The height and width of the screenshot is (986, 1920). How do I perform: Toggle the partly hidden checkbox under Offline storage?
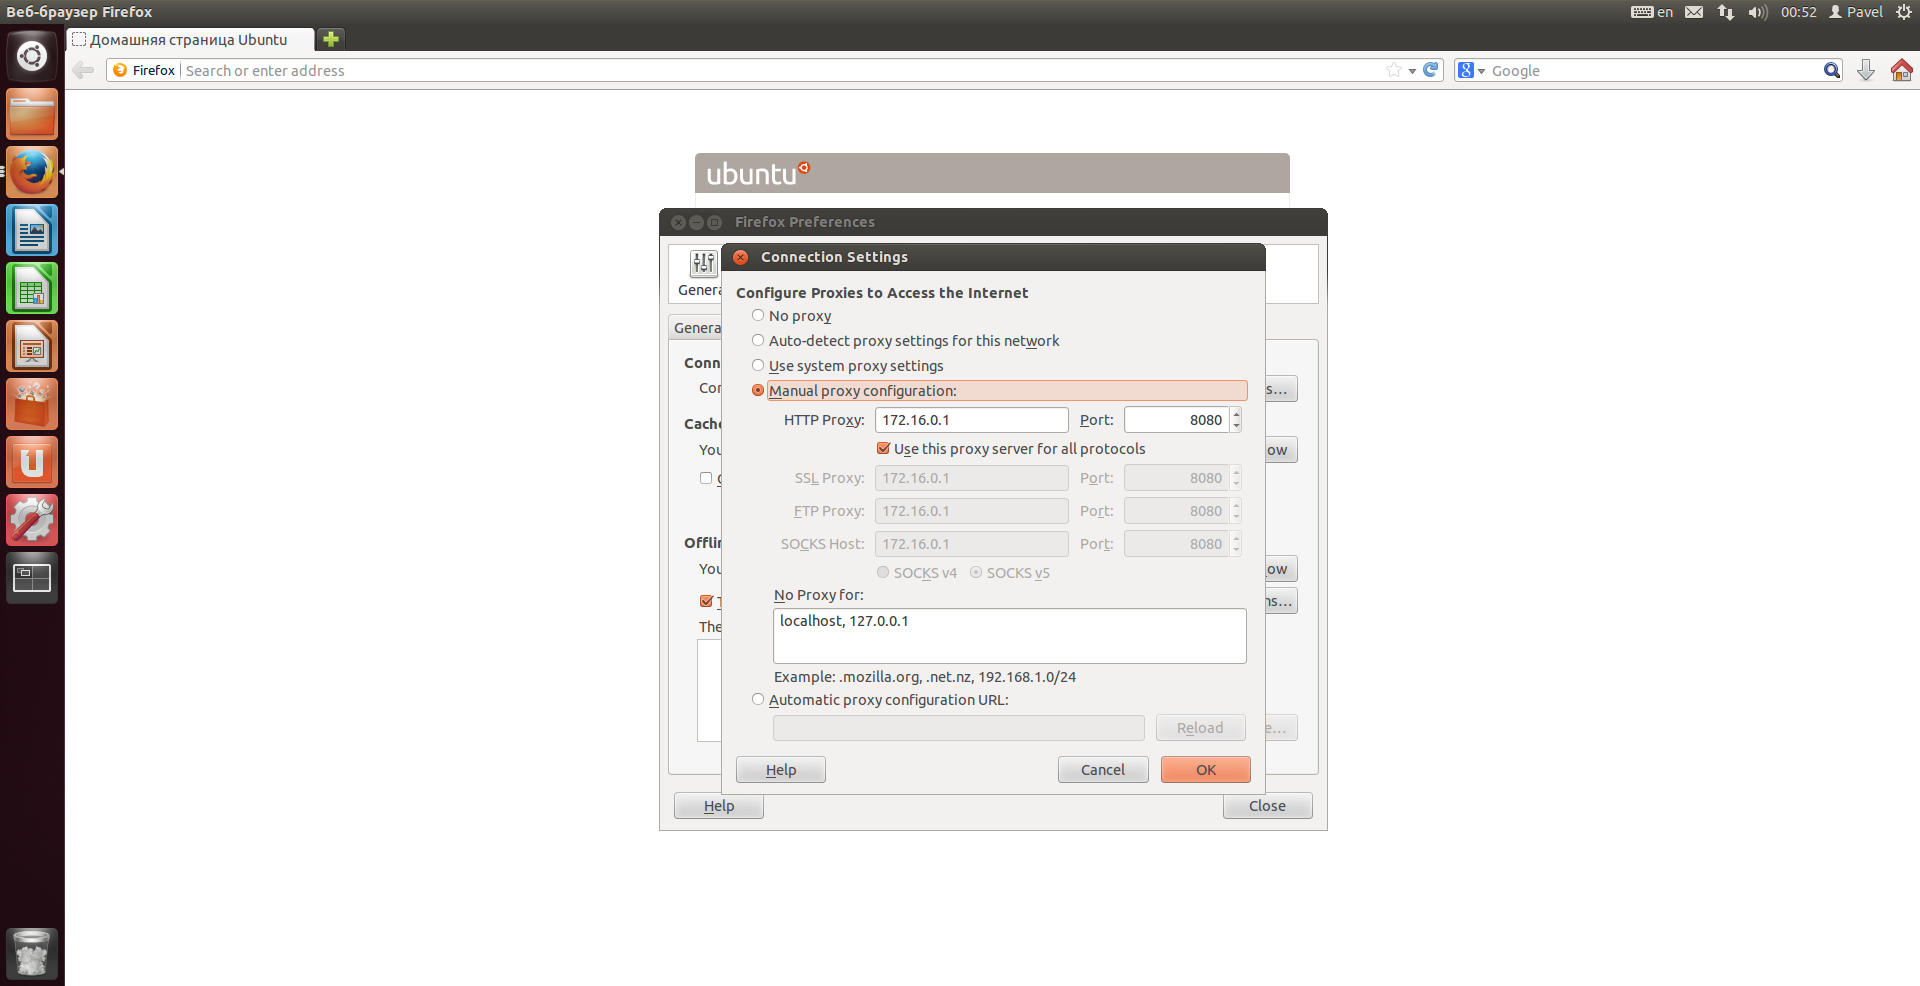tap(706, 601)
